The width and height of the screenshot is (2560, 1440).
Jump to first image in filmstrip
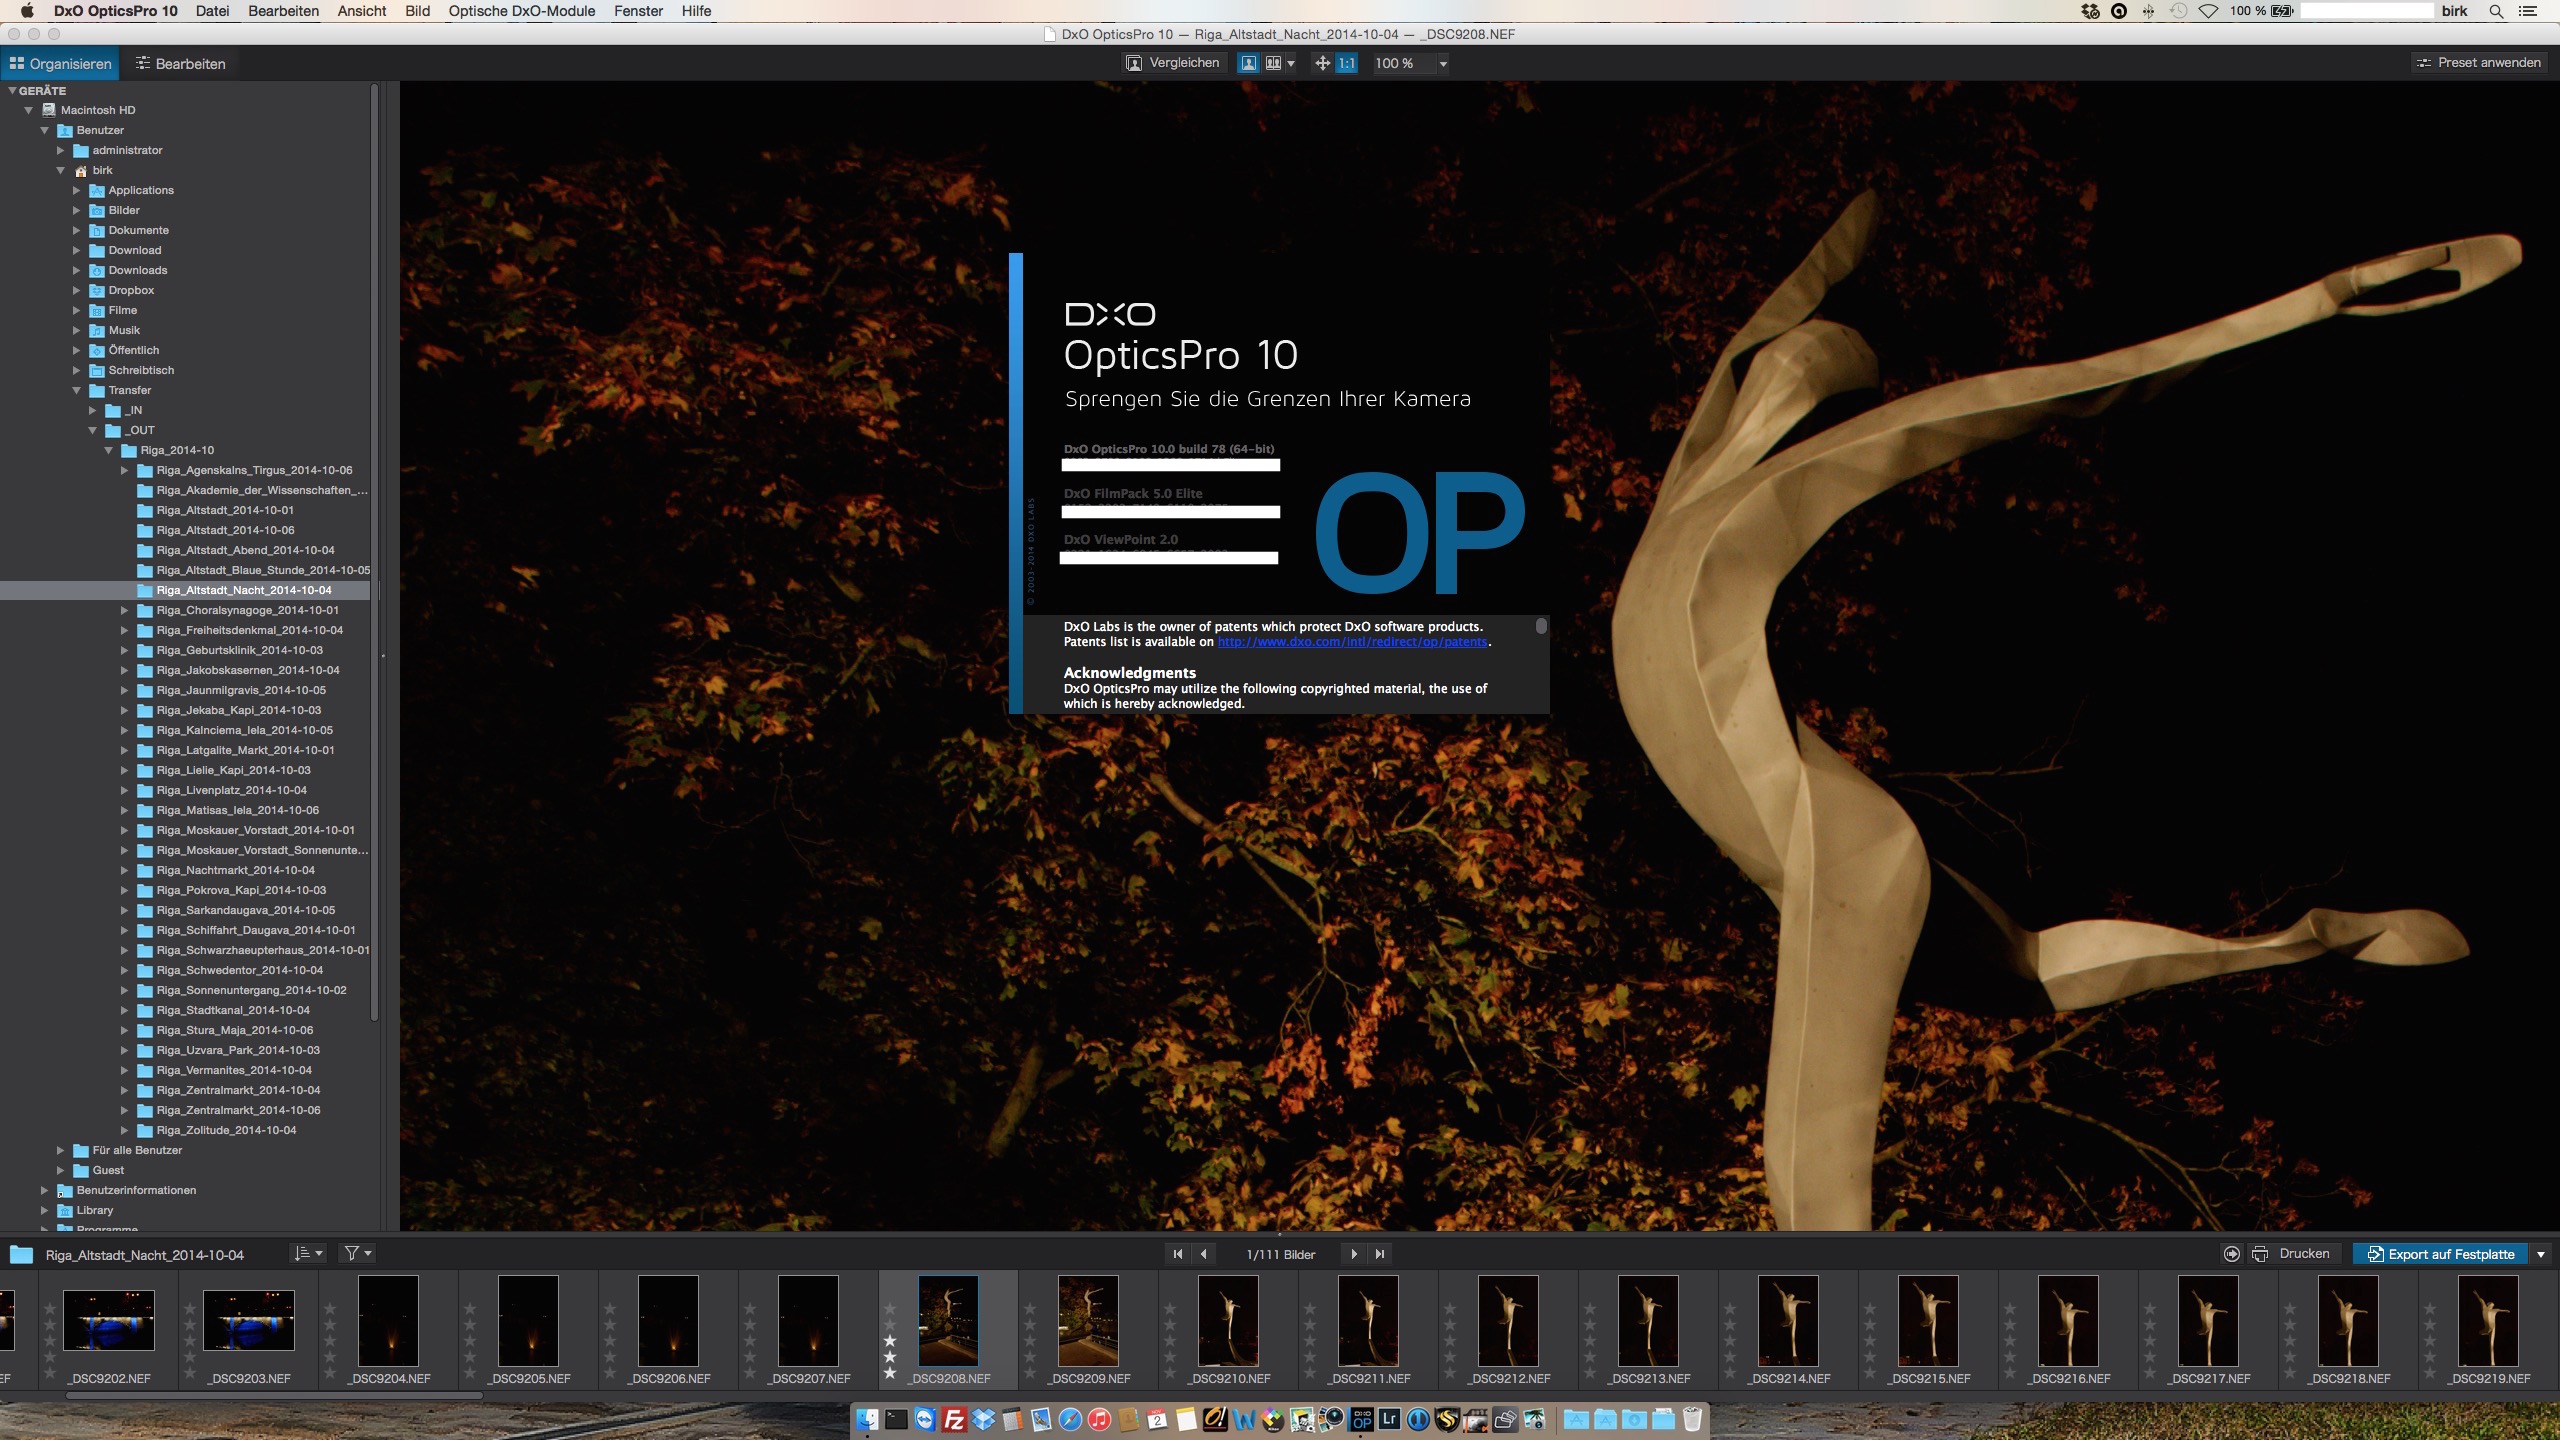click(1178, 1254)
